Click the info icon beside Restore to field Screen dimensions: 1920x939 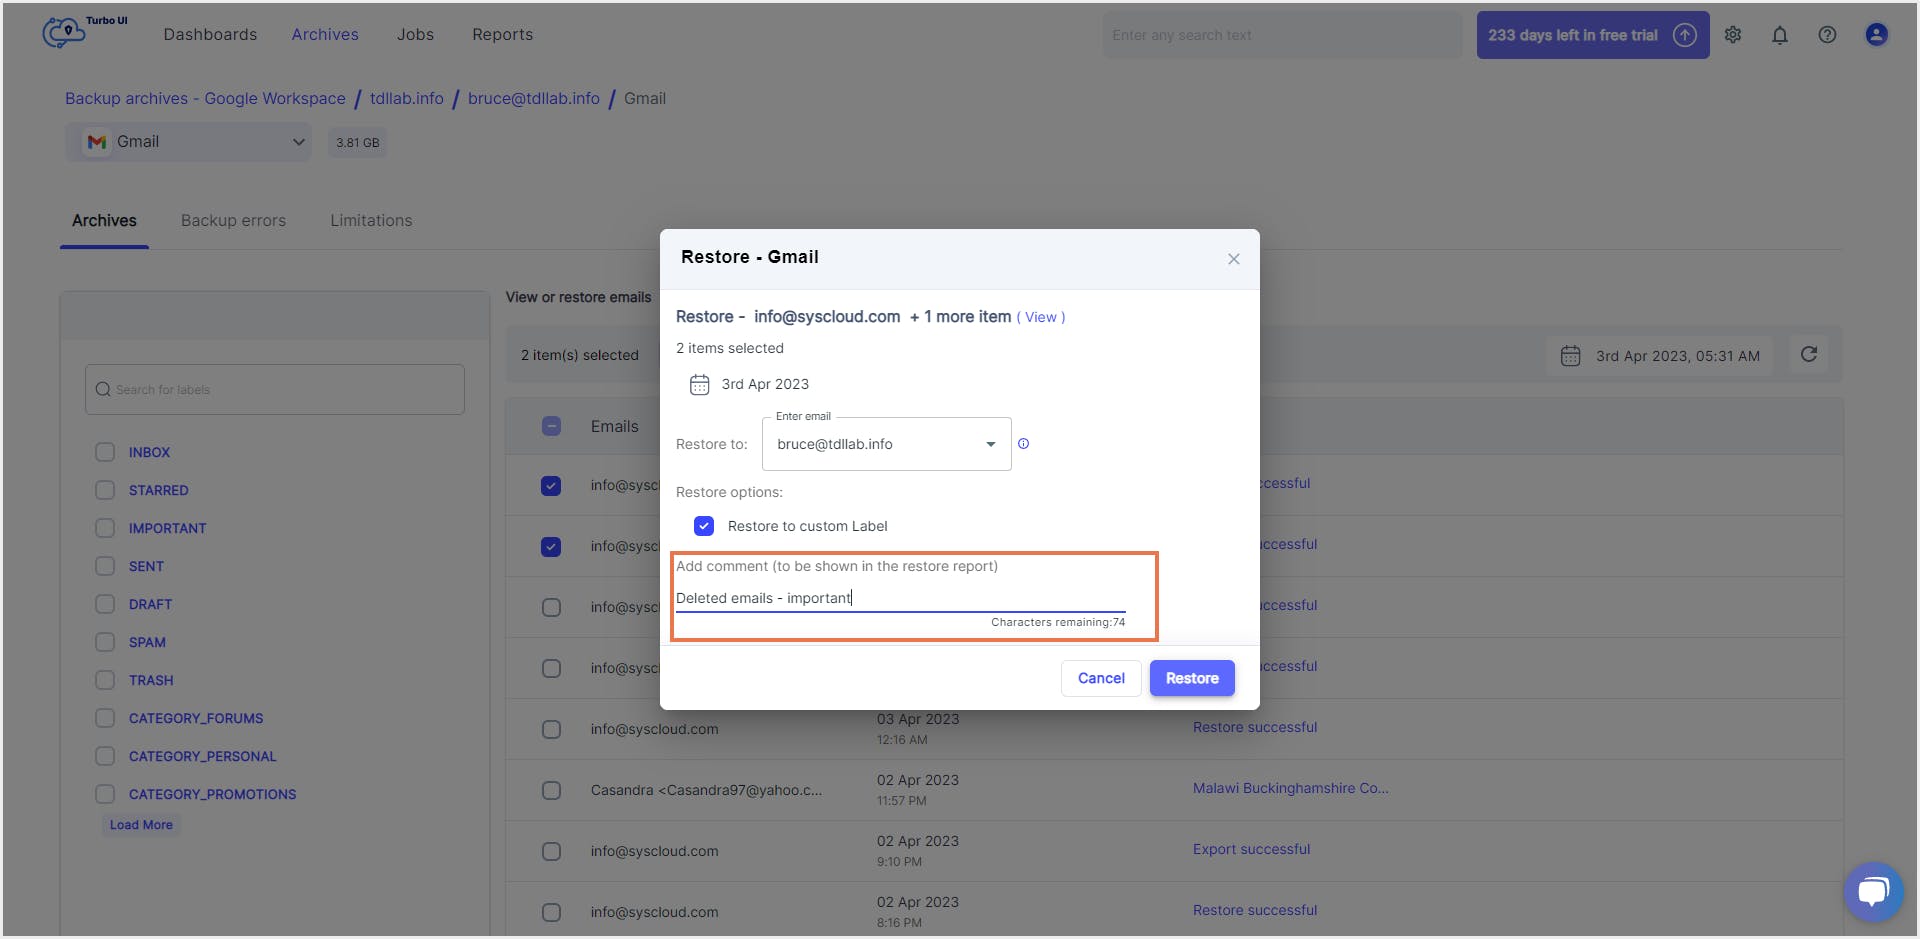pyautogui.click(x=1023, y=444)
